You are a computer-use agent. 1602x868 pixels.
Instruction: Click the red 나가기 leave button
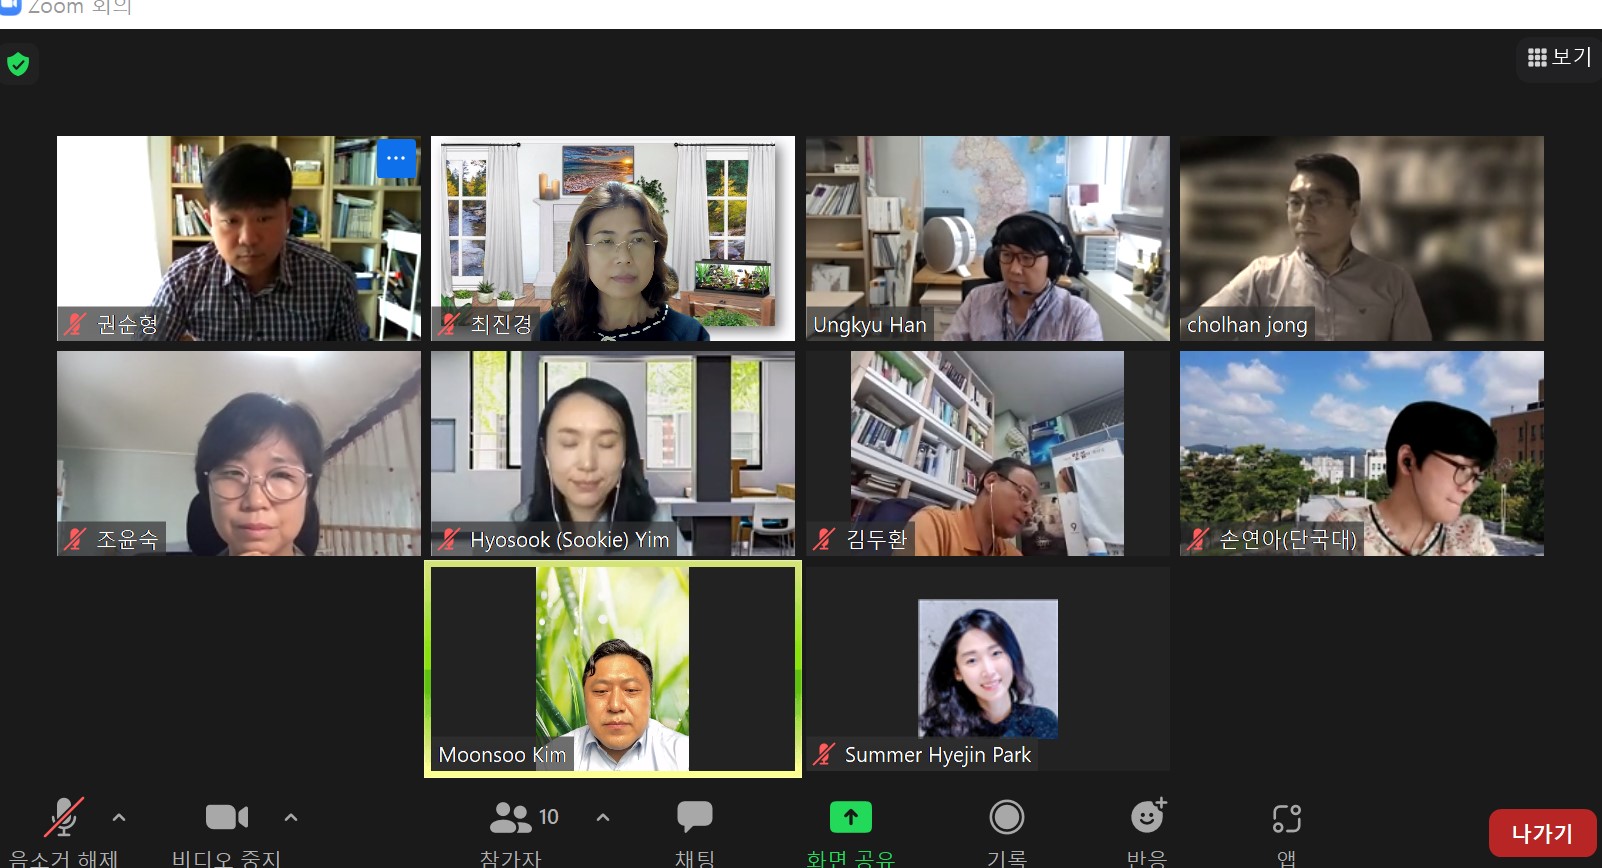point(1541,833)
